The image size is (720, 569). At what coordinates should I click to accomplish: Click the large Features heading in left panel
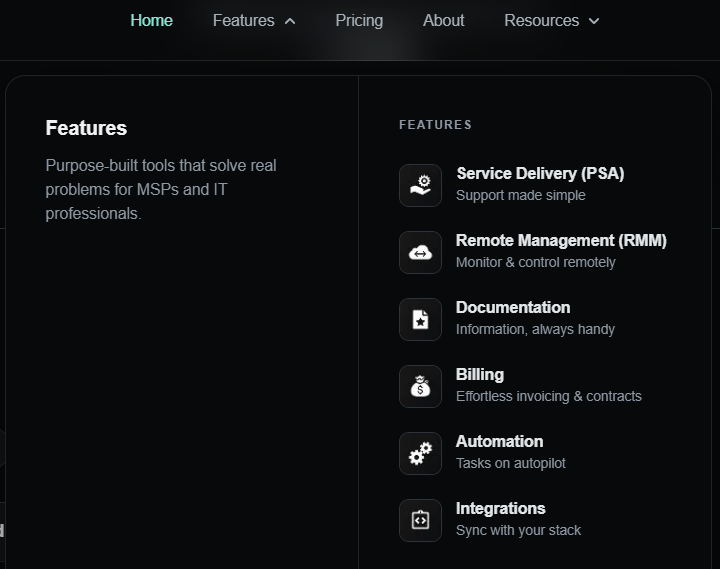(x=86, y=128)
